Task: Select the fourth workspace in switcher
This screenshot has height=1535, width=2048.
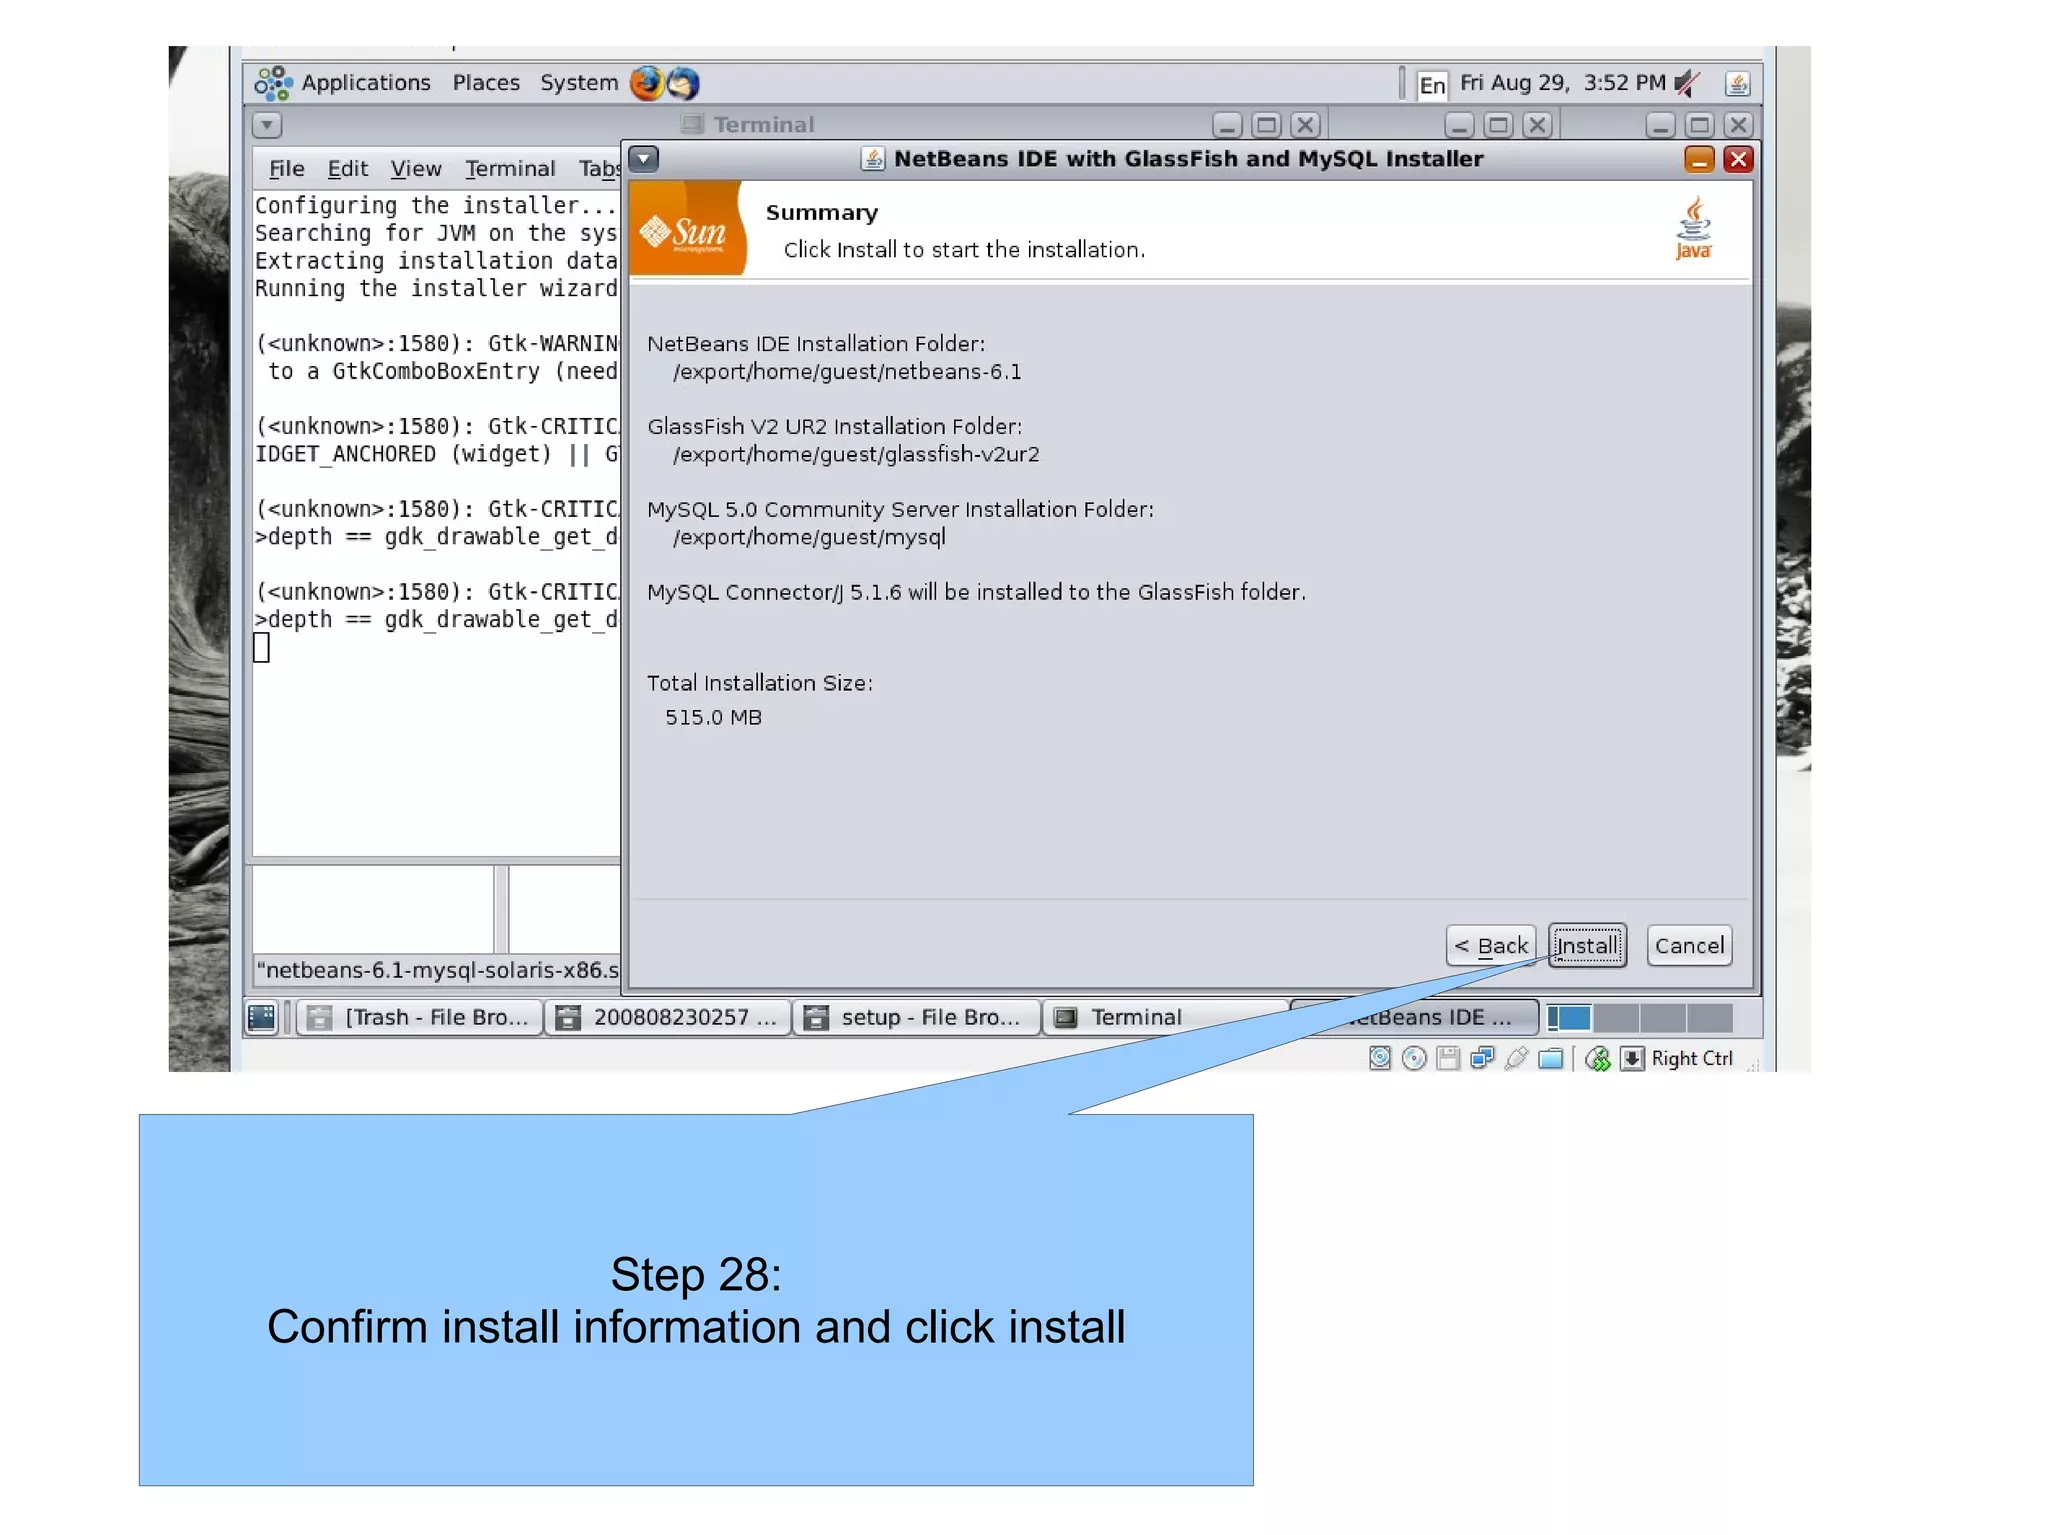Action: tap(1710, 1018)
